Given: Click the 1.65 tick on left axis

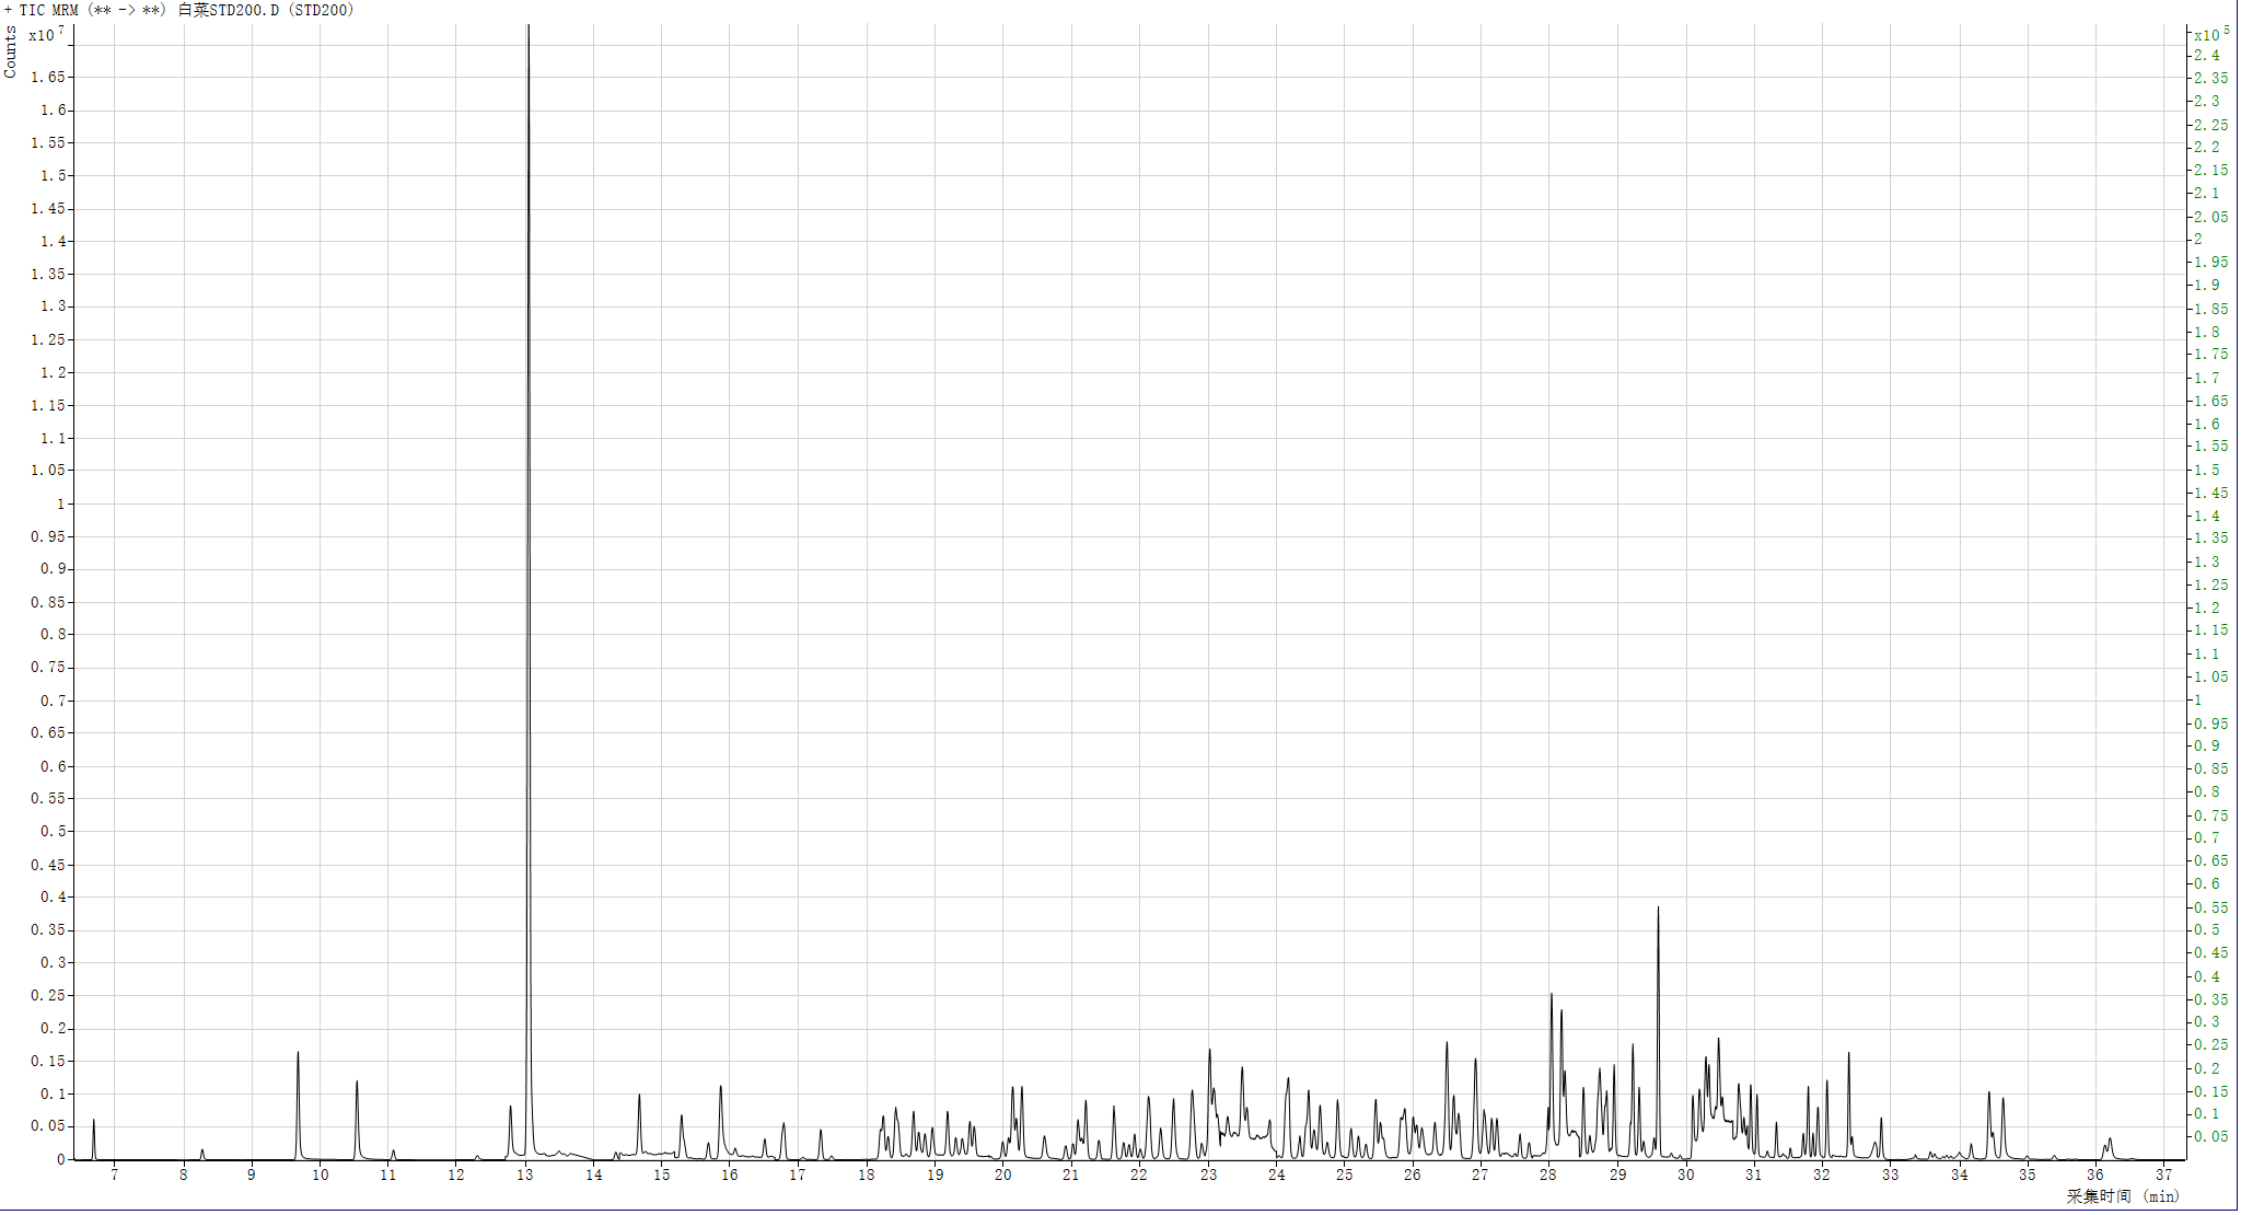Looking at the screenshot, I should (x=47, y=77).
